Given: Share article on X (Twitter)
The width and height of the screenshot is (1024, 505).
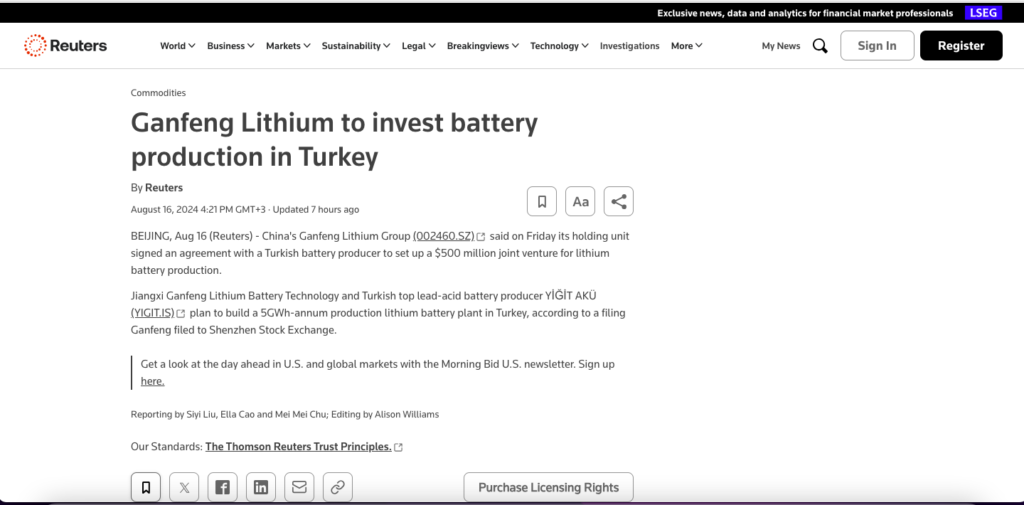Looking at the screenshot, I should coord(184,487).
